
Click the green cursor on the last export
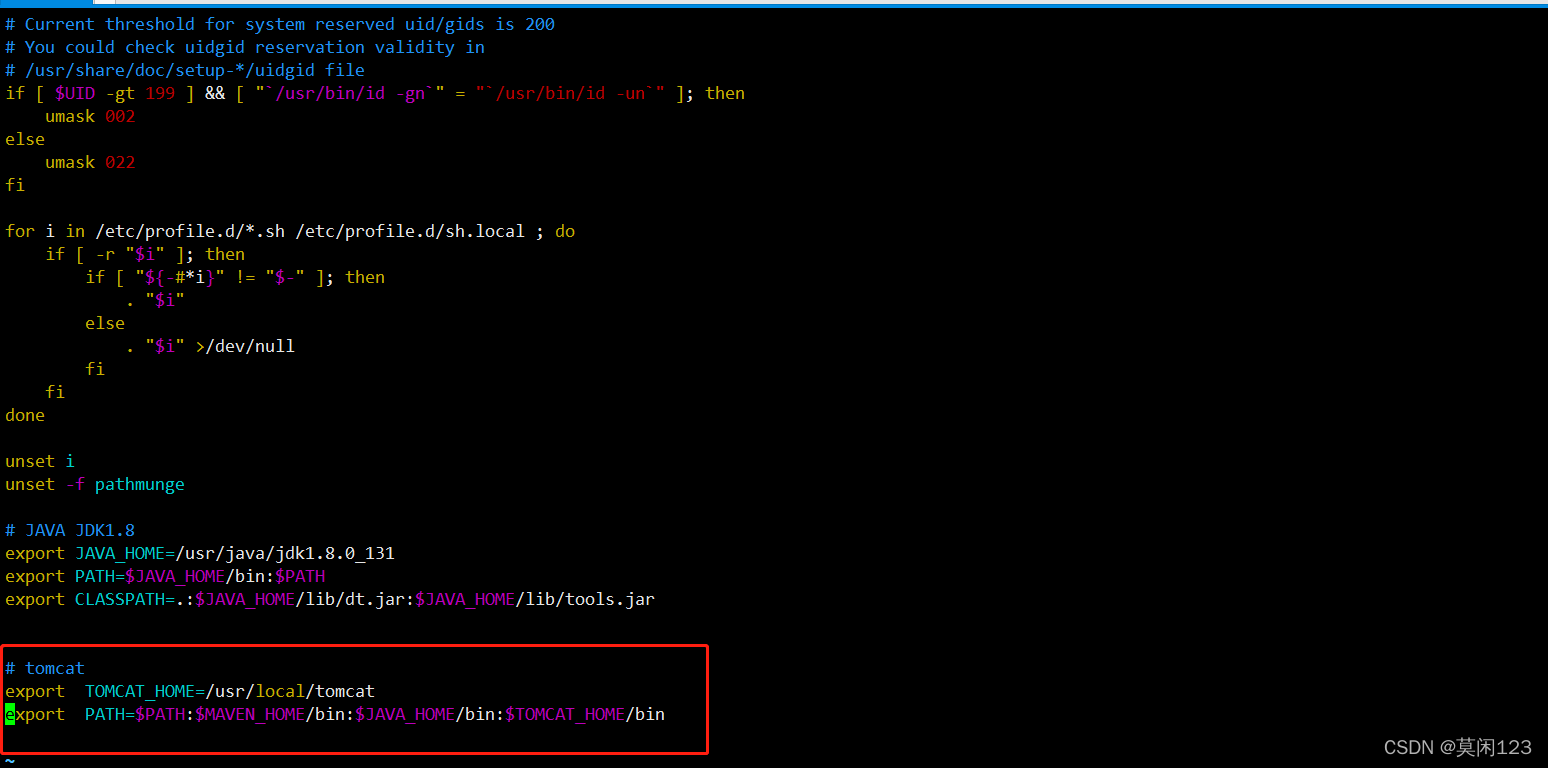pyautogui.click(x=10, y=714)
